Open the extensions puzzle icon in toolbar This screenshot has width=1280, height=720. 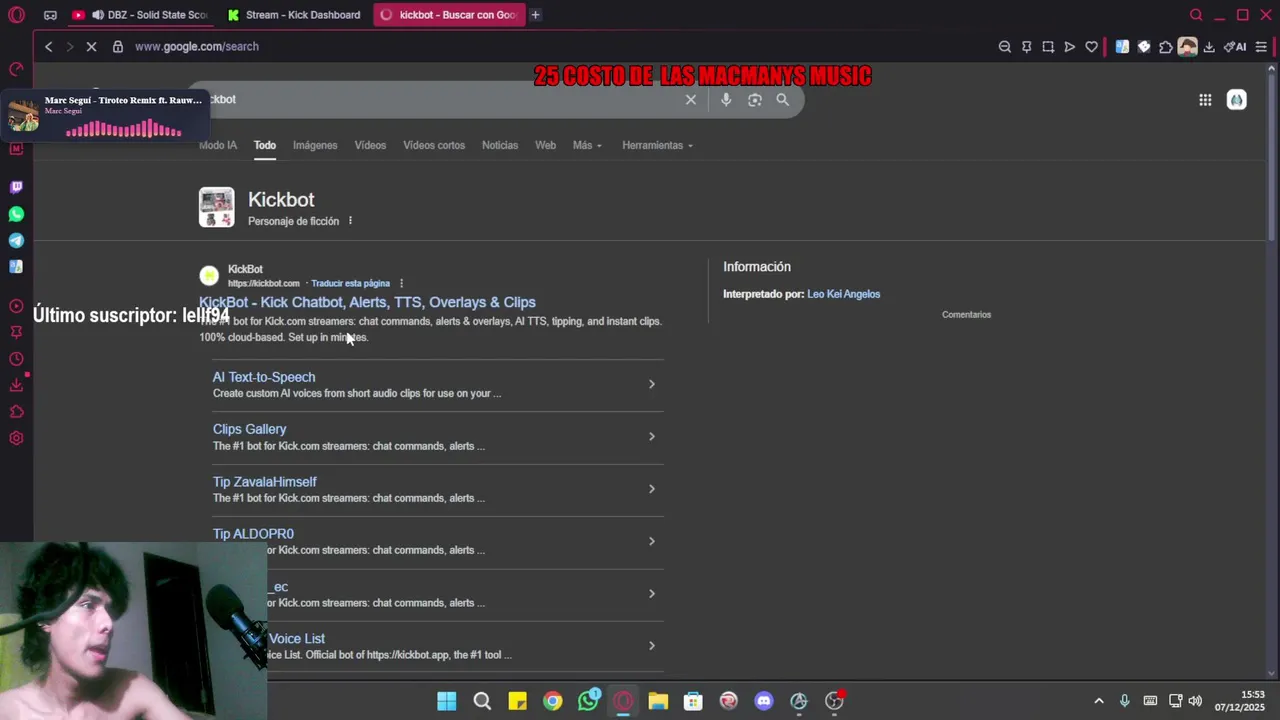point(1166,46)
